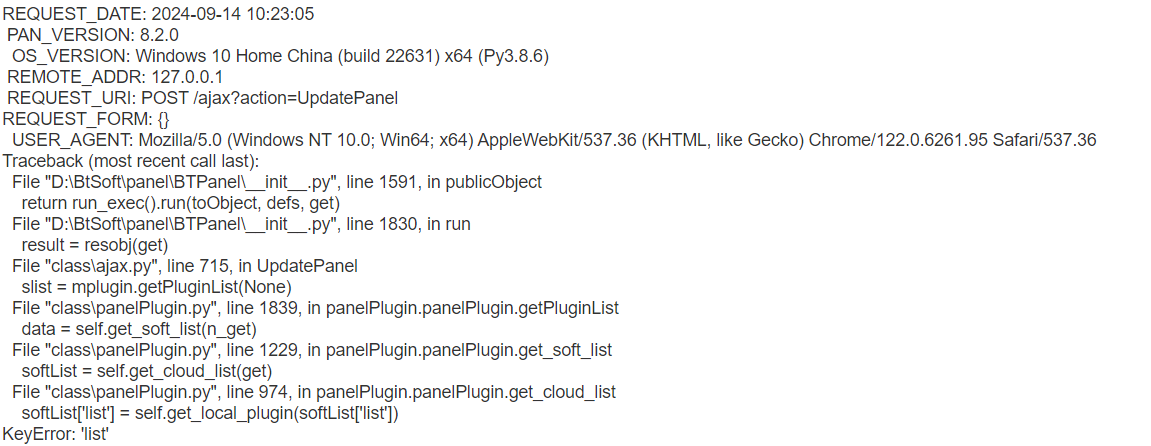Screen dimensions: 1151x446
Task: Click the line 1591 publicObject file entry
Action: pos(277,182)
